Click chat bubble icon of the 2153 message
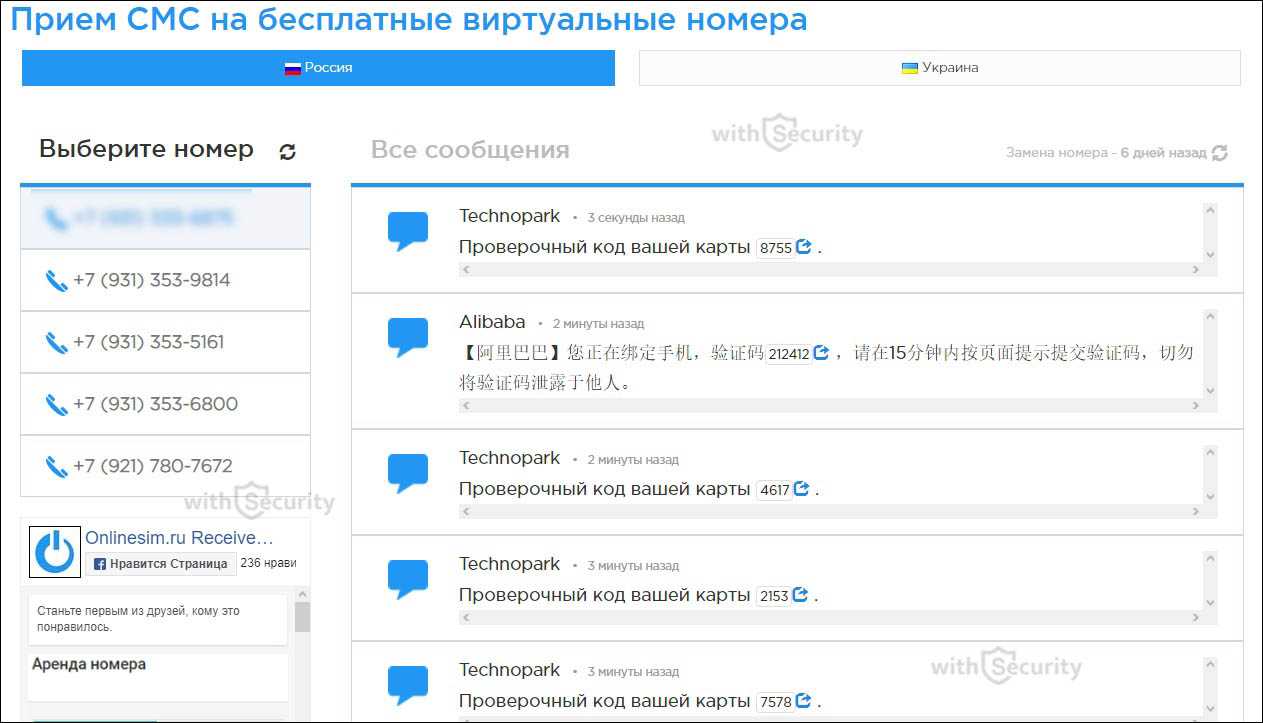 [408, 579]
